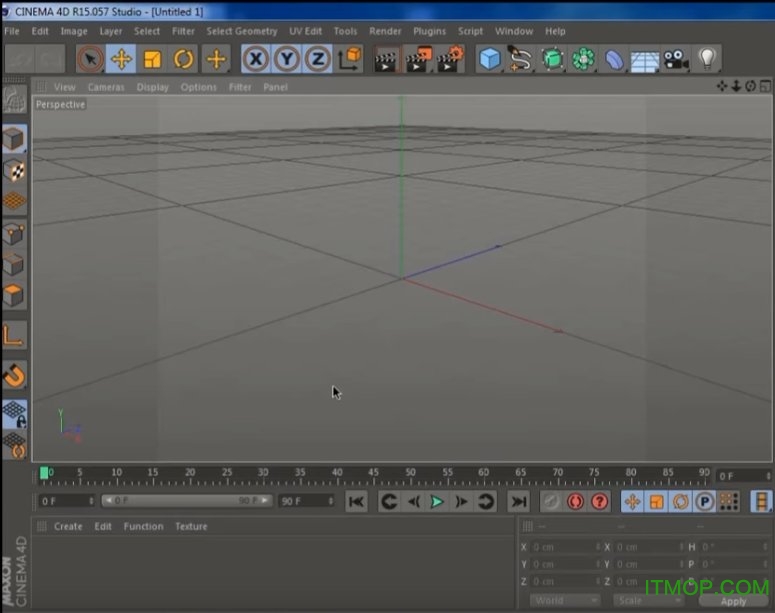Switch to Polygons mode icon
Viewport: 775px width, 613px height.
[14, 295]
